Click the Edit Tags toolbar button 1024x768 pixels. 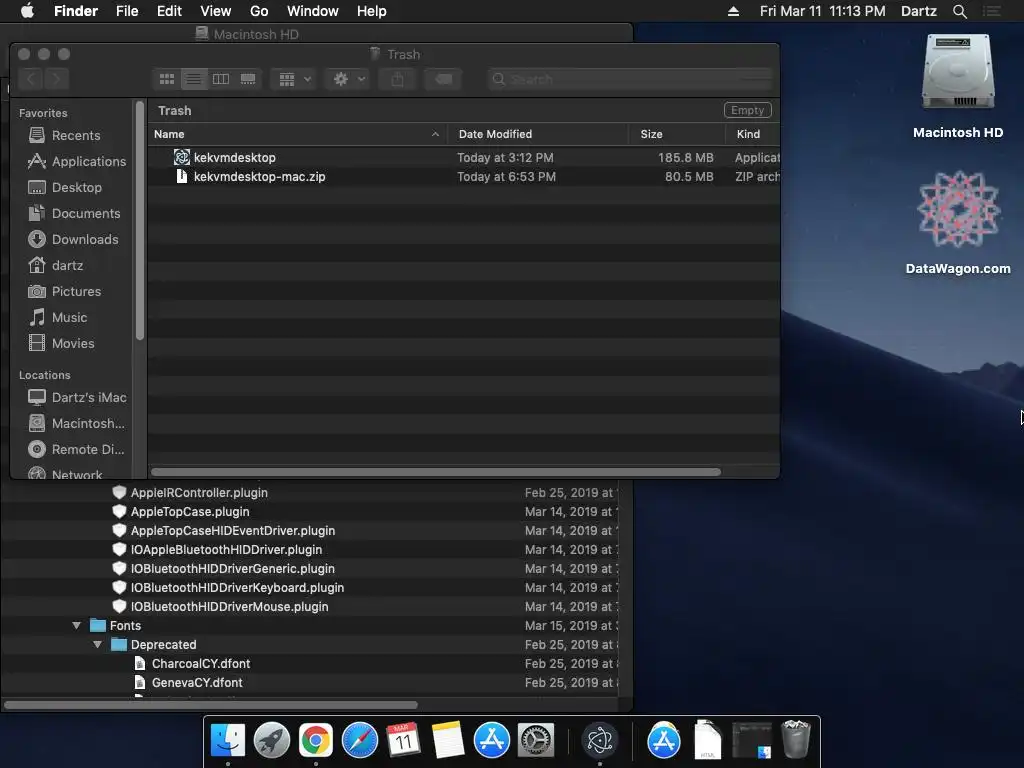(x=443, y=79)
